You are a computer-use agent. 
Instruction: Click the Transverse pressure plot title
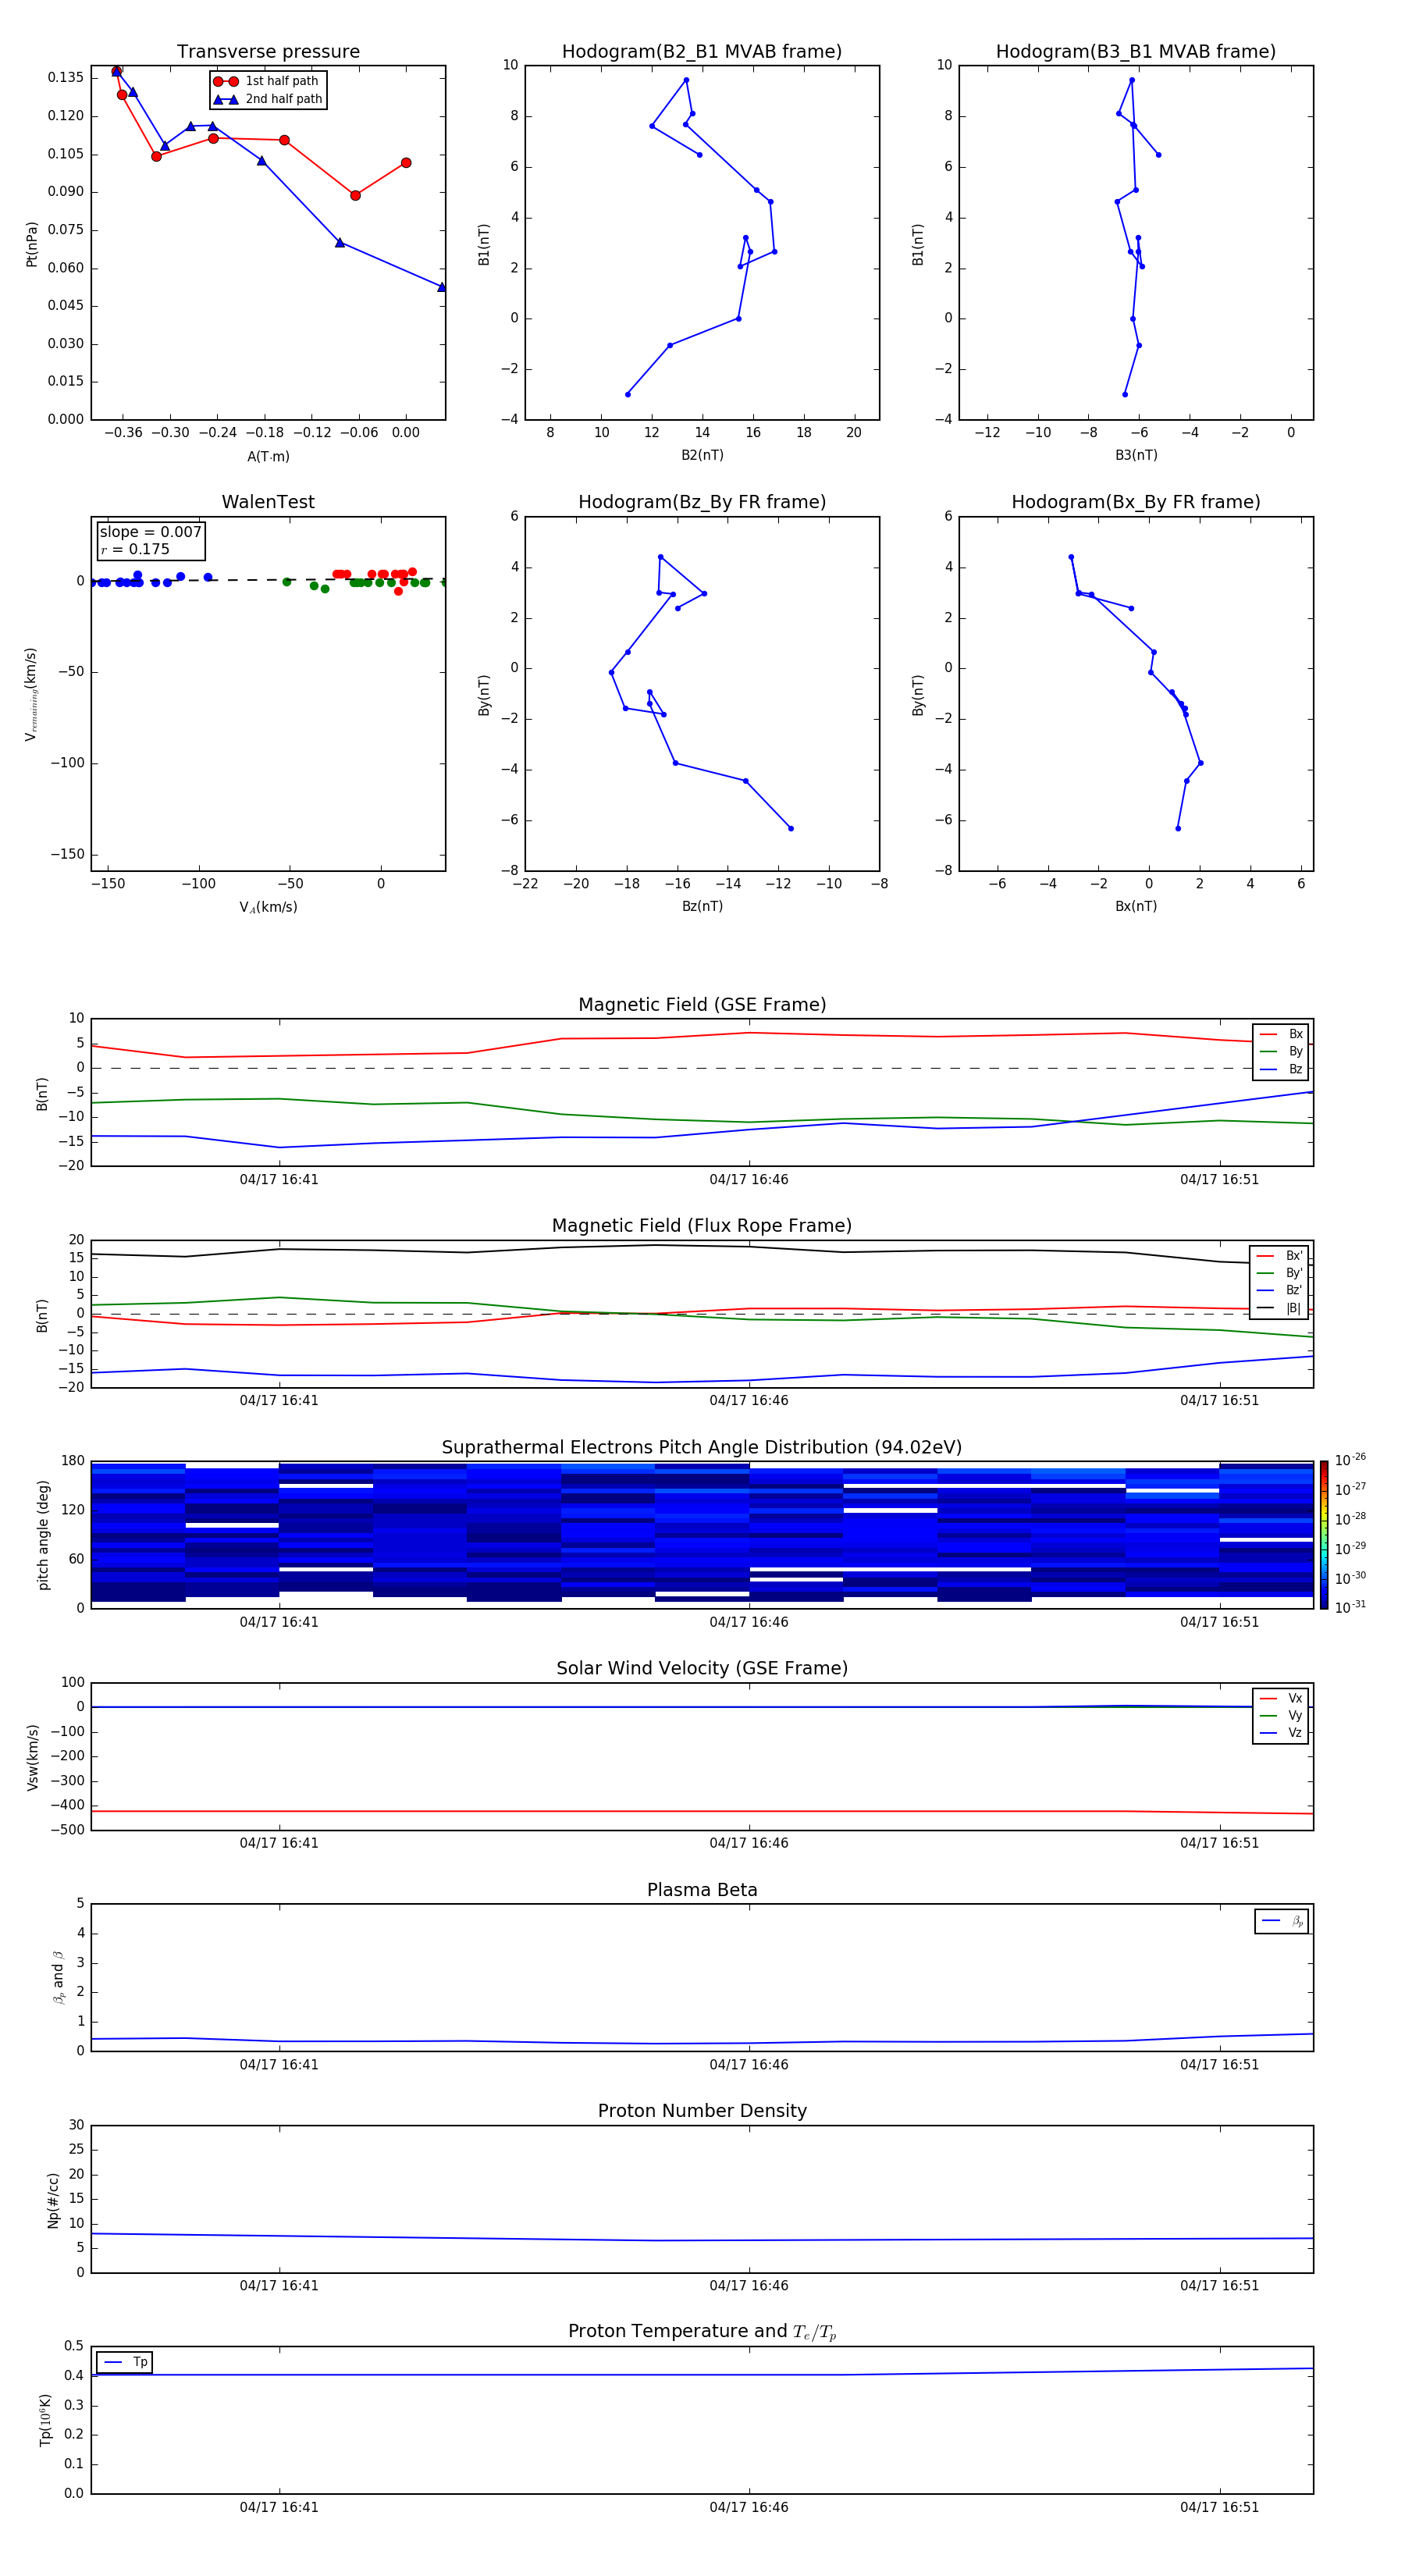(x=268, y=51)
